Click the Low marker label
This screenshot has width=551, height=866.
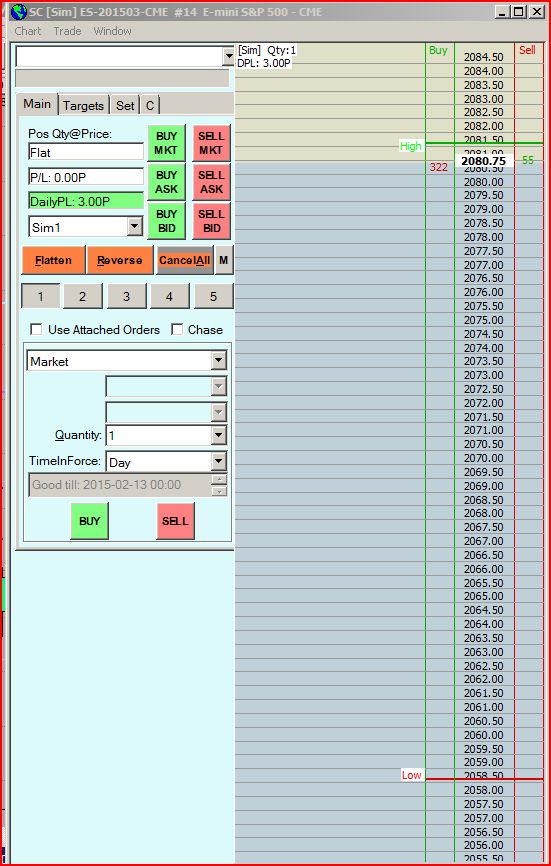(412, 775)
